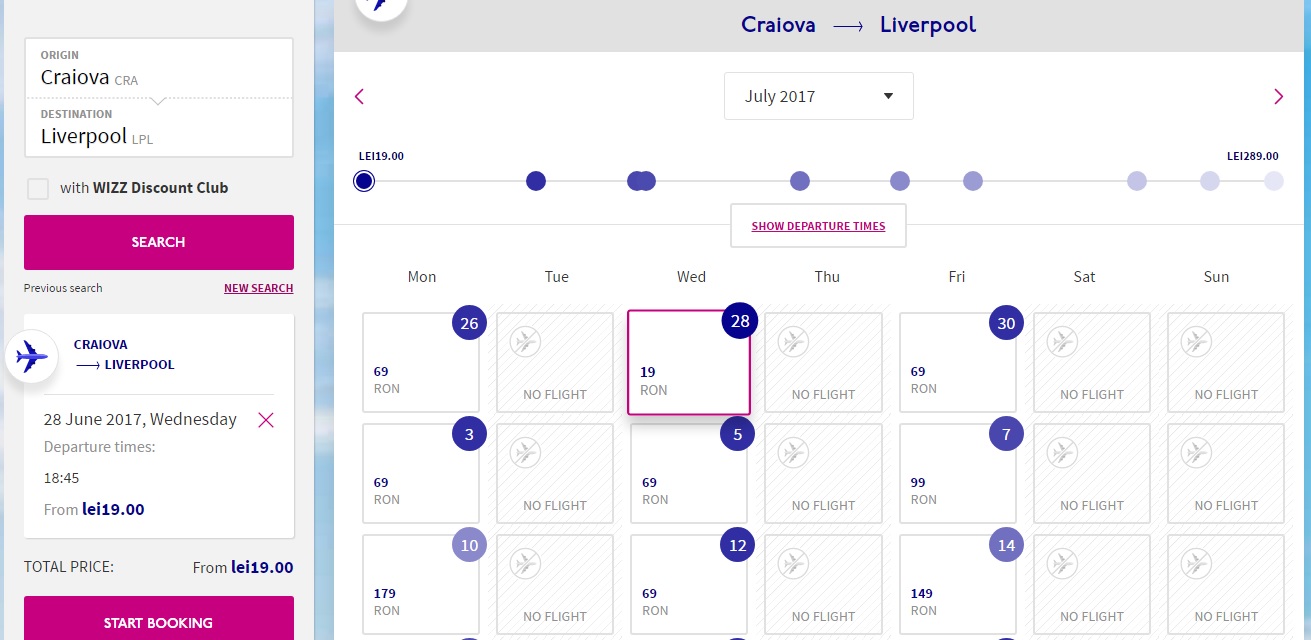Click START BOOKING button

click(x=159, y=620)
